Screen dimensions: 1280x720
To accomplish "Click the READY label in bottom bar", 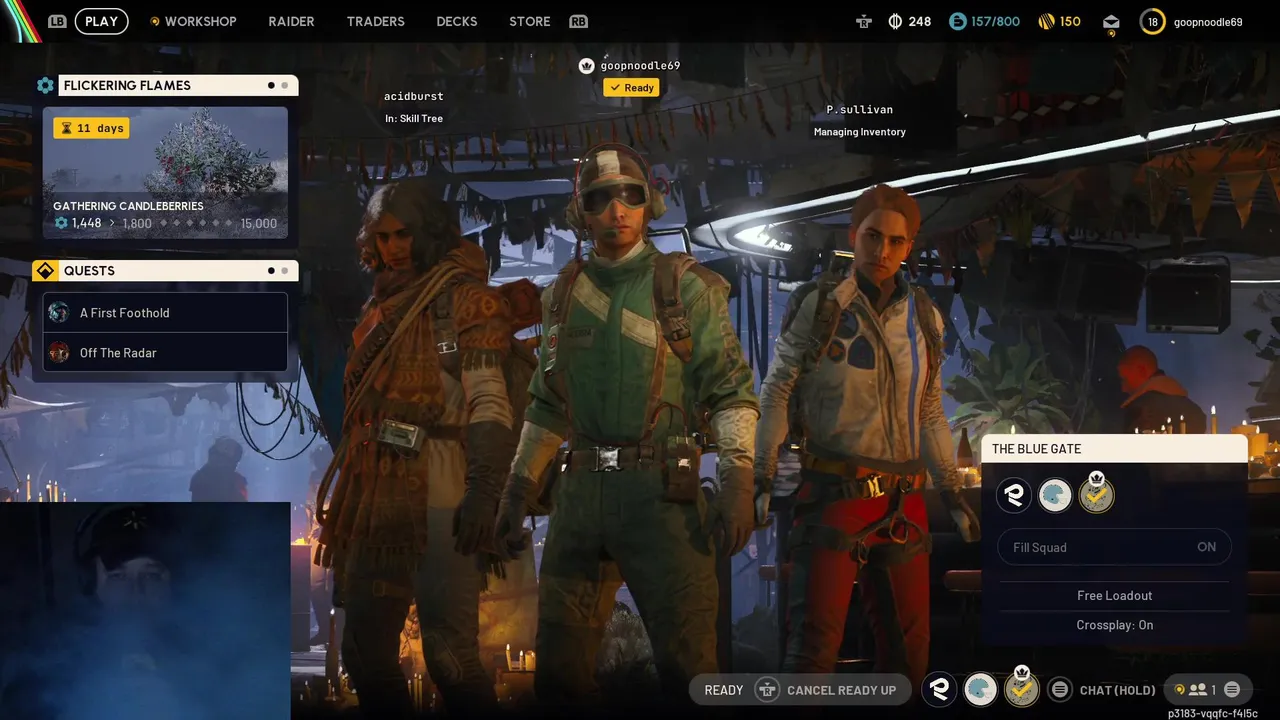I will point(724,690).
